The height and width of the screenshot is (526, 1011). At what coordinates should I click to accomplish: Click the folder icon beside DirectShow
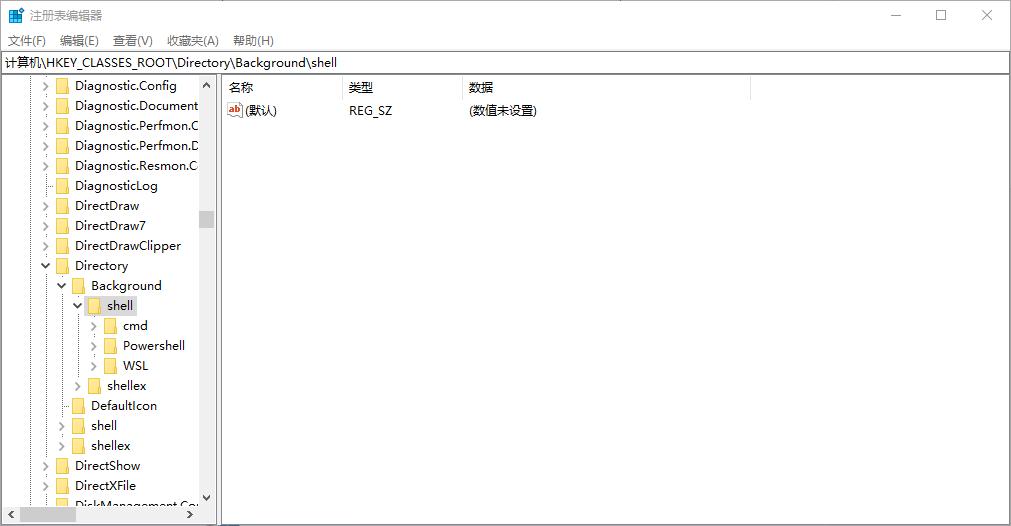63,465
